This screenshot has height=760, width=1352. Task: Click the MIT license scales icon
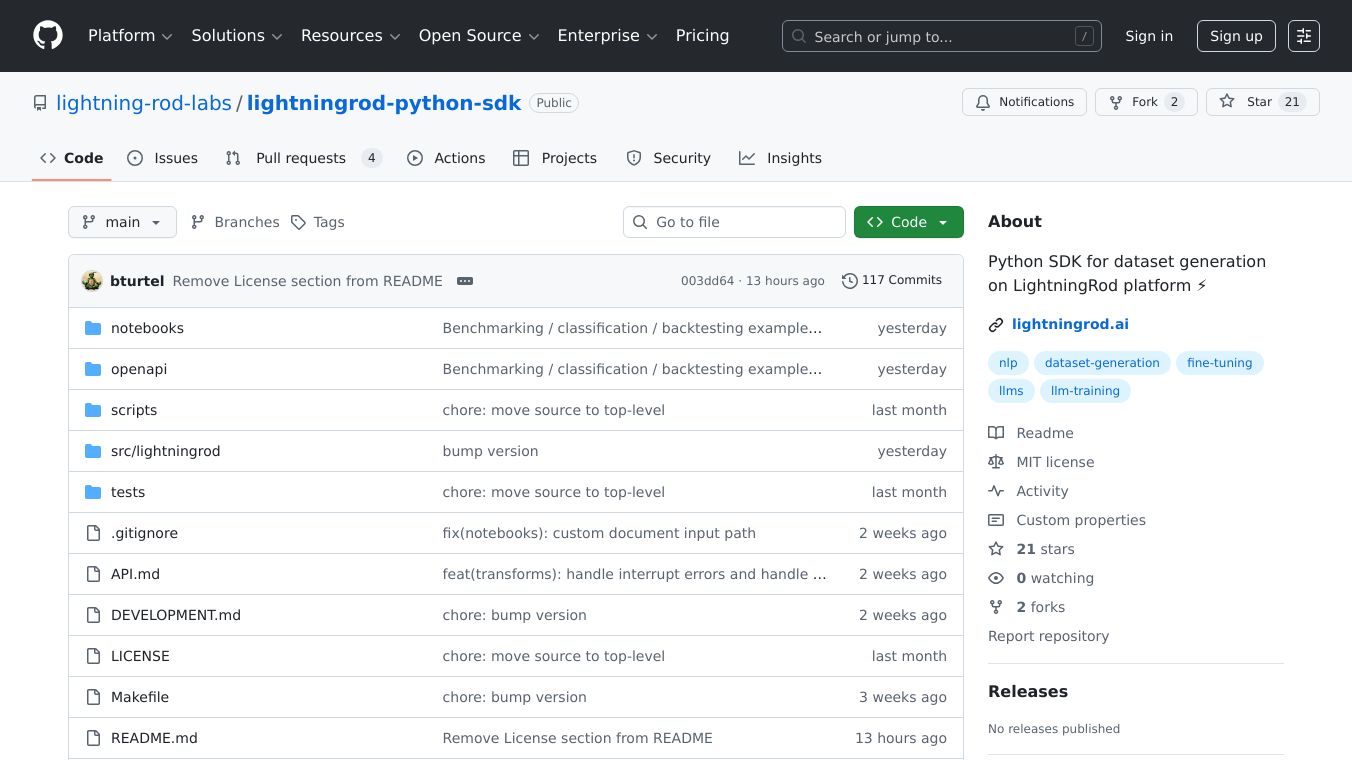(x=996, y=461)
